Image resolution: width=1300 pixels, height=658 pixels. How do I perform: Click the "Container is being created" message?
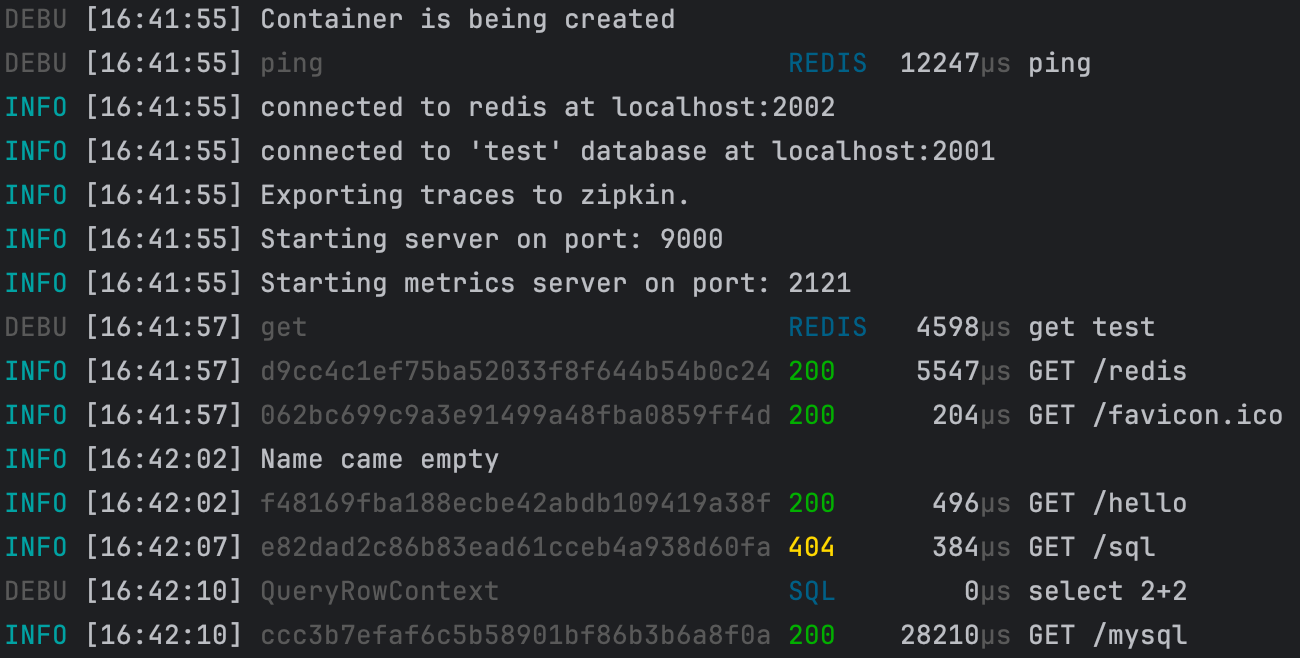(x=468, y=19)
